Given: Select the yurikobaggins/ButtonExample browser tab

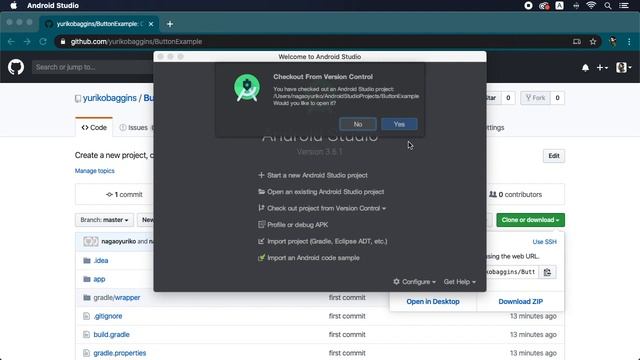Looking at the screenshot, I should pyautogui.click(x=98, y=24).
